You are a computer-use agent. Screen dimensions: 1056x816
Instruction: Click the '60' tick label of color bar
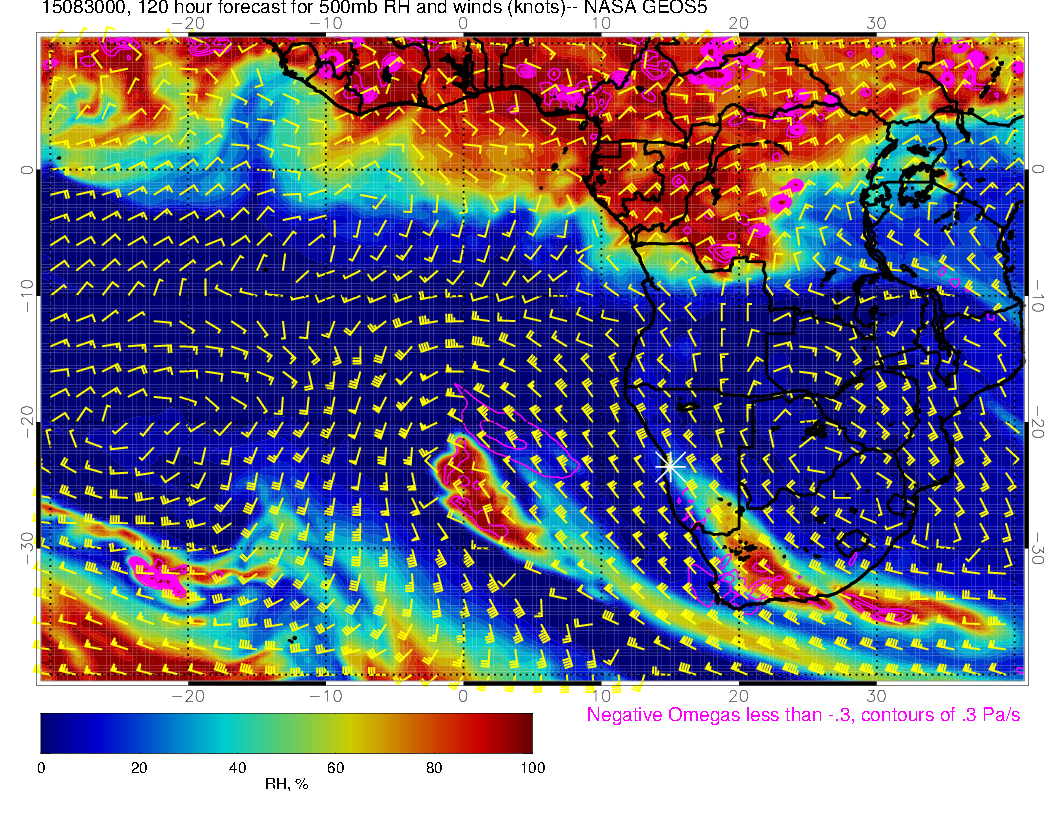click(336, 768)
